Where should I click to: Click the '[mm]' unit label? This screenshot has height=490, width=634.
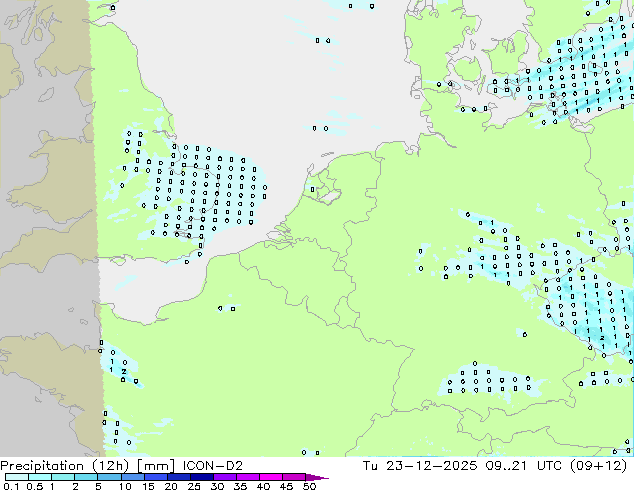click(156, 466)
